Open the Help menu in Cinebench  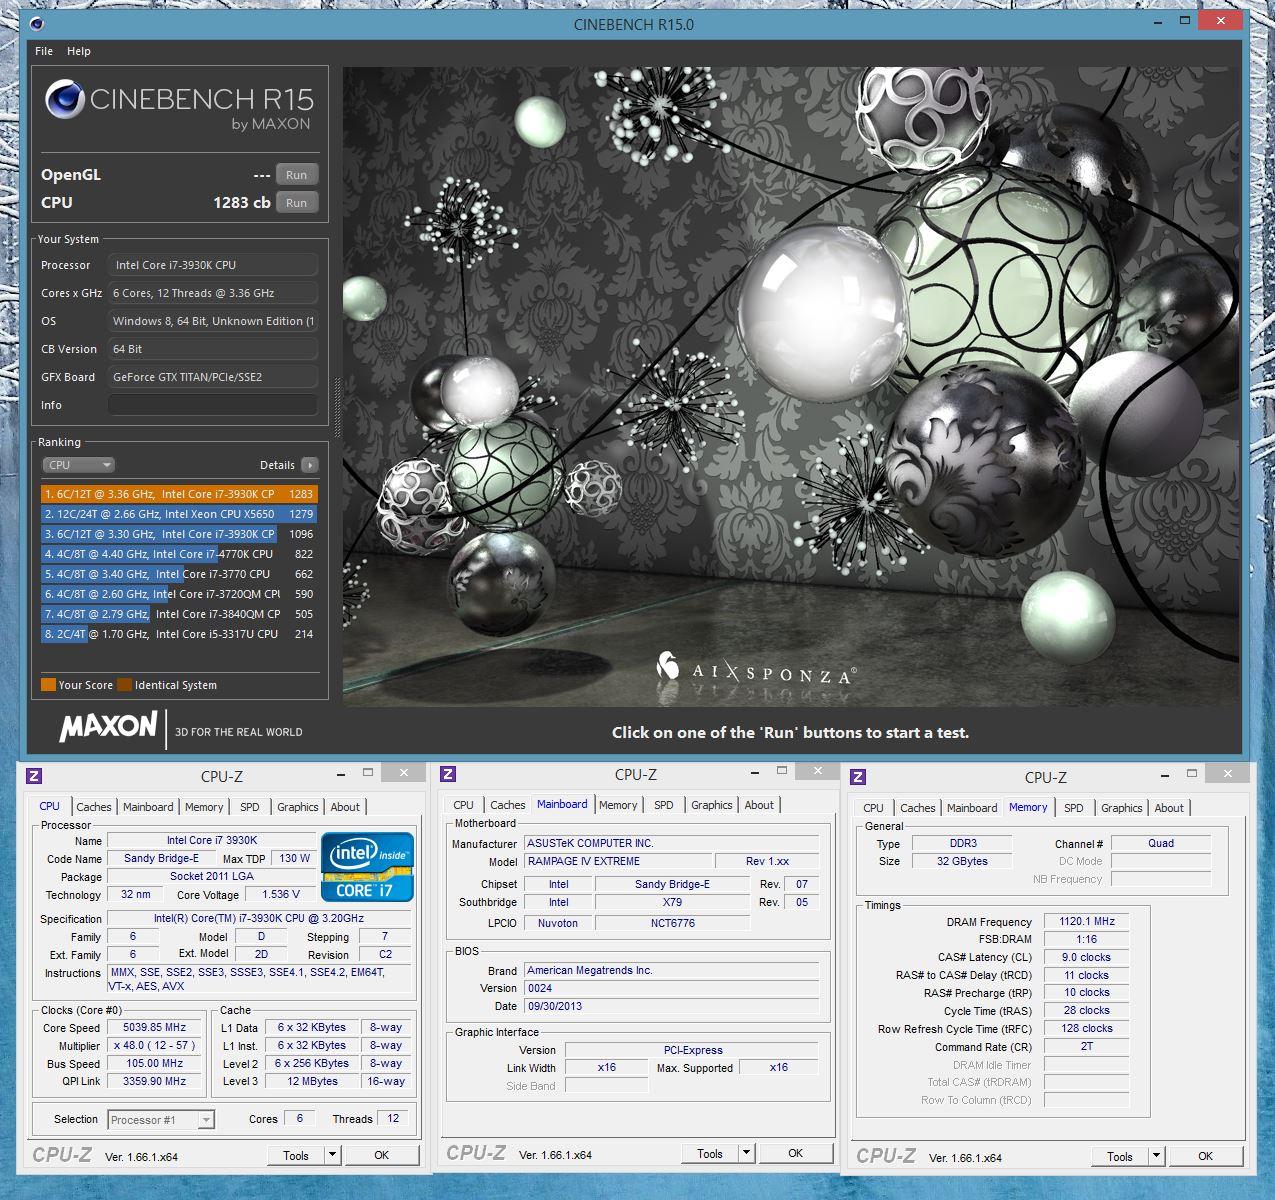click(x=79, y=51)
